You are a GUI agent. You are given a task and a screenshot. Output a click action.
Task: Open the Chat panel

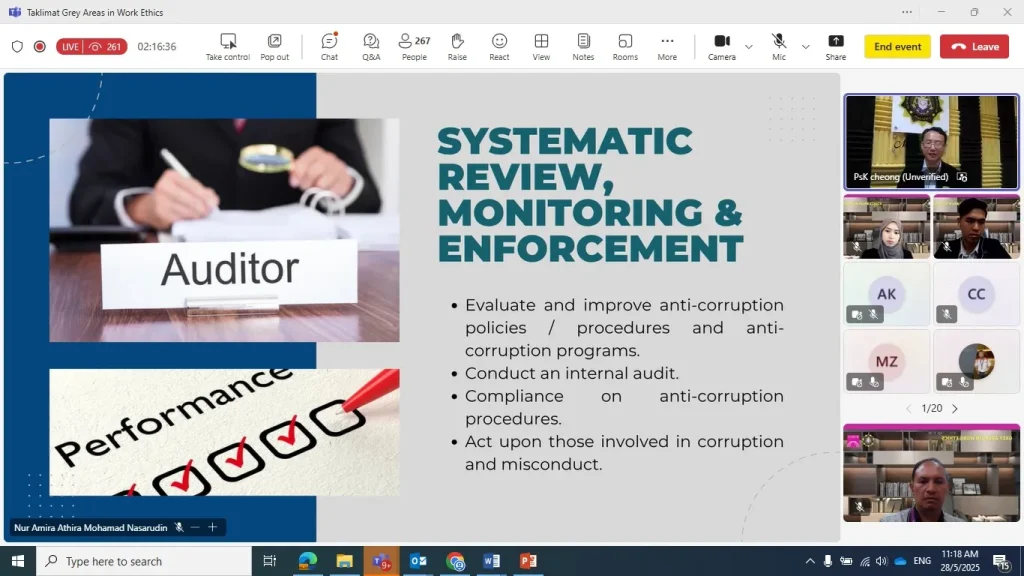(x=329, y=46)
